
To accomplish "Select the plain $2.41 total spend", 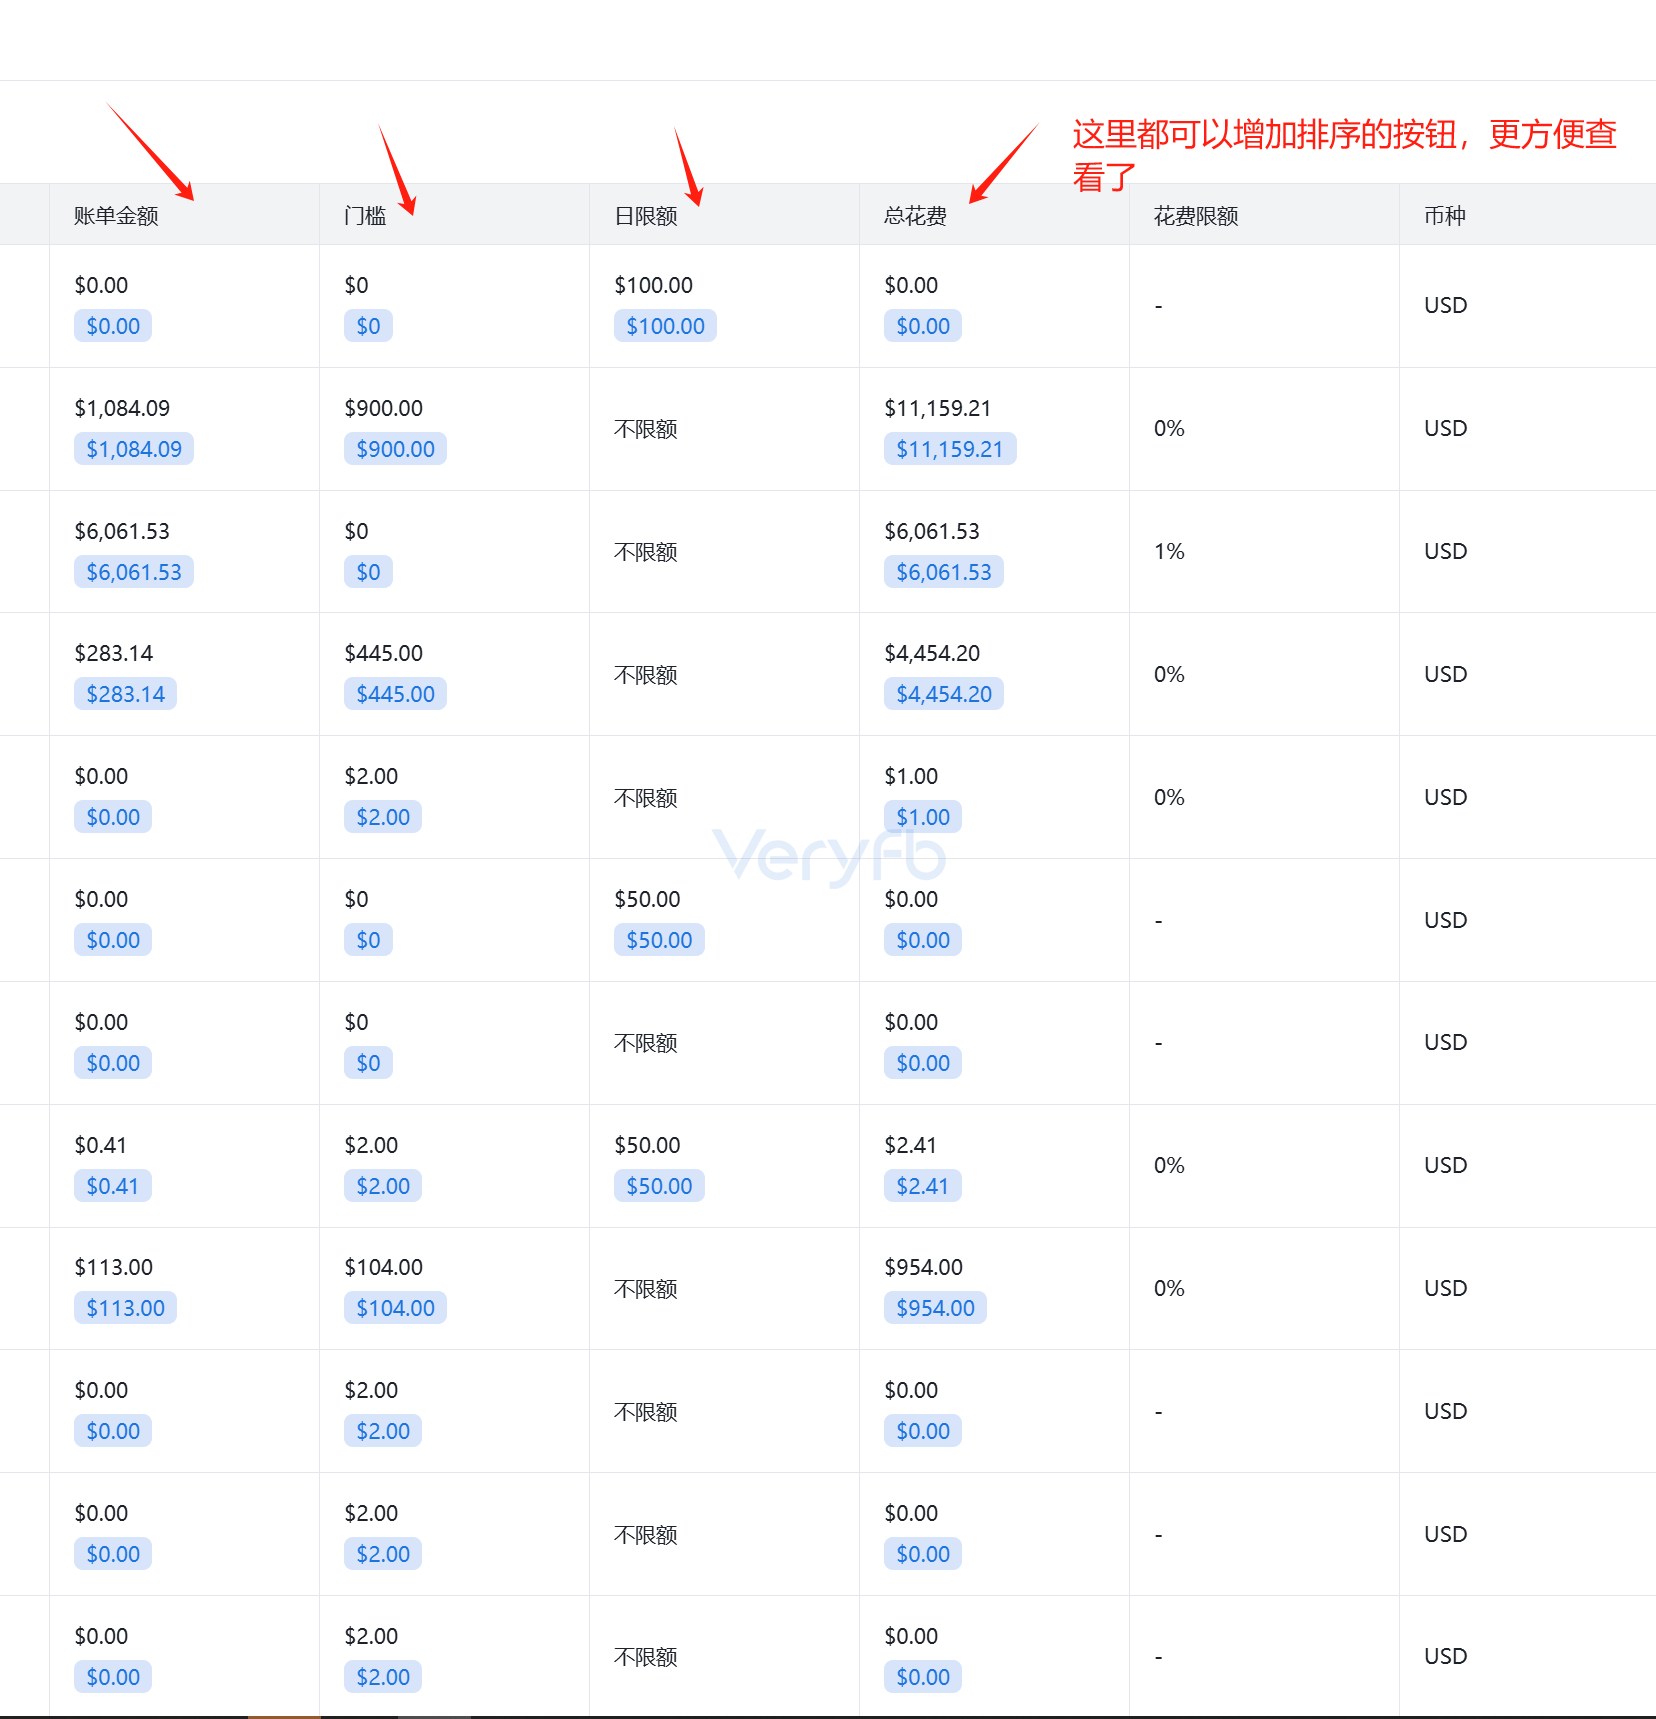I will click(x=910, y=1145).
